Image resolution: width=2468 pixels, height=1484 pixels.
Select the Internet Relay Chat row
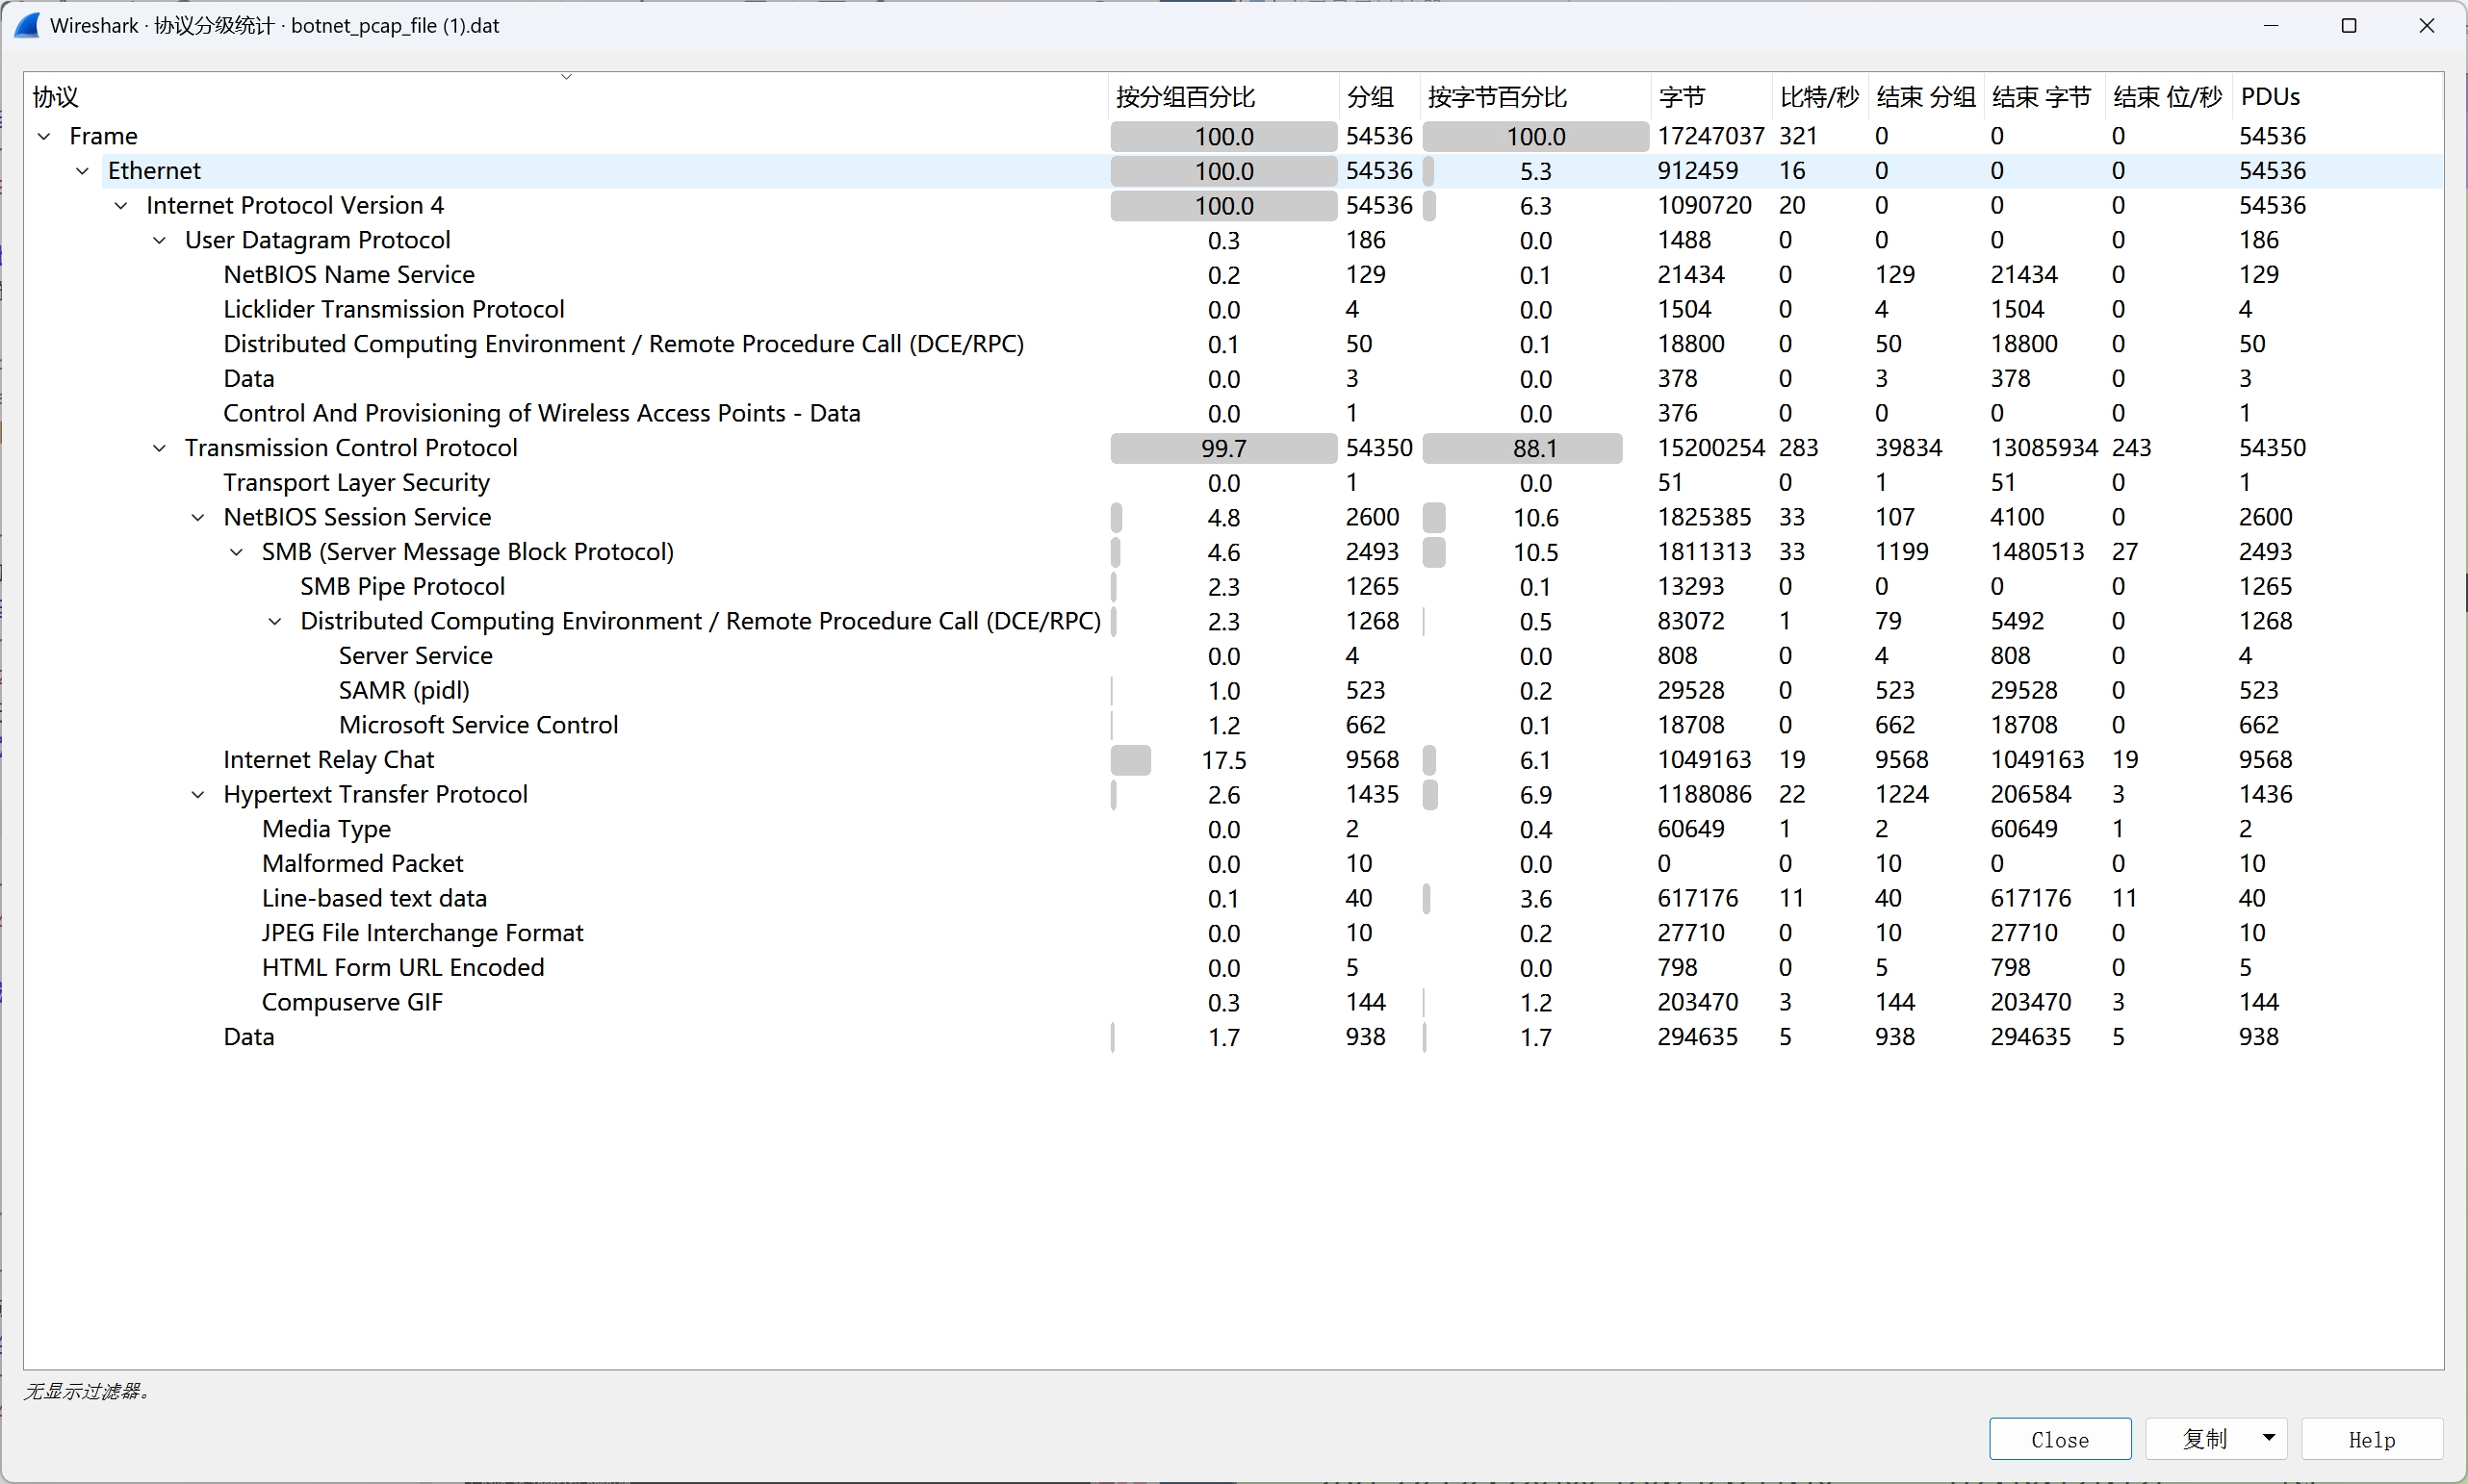point(328,760)
